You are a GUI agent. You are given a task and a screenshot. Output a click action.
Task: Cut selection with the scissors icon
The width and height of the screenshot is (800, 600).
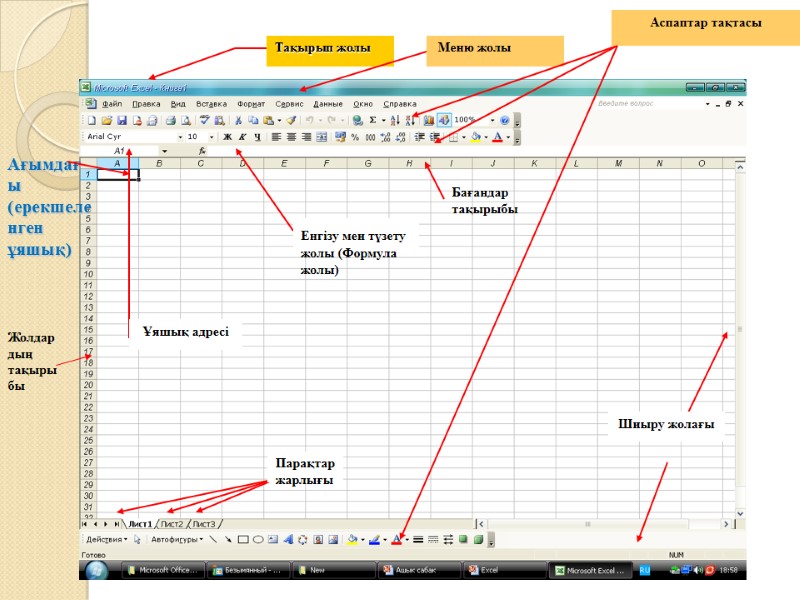point(238,120)
